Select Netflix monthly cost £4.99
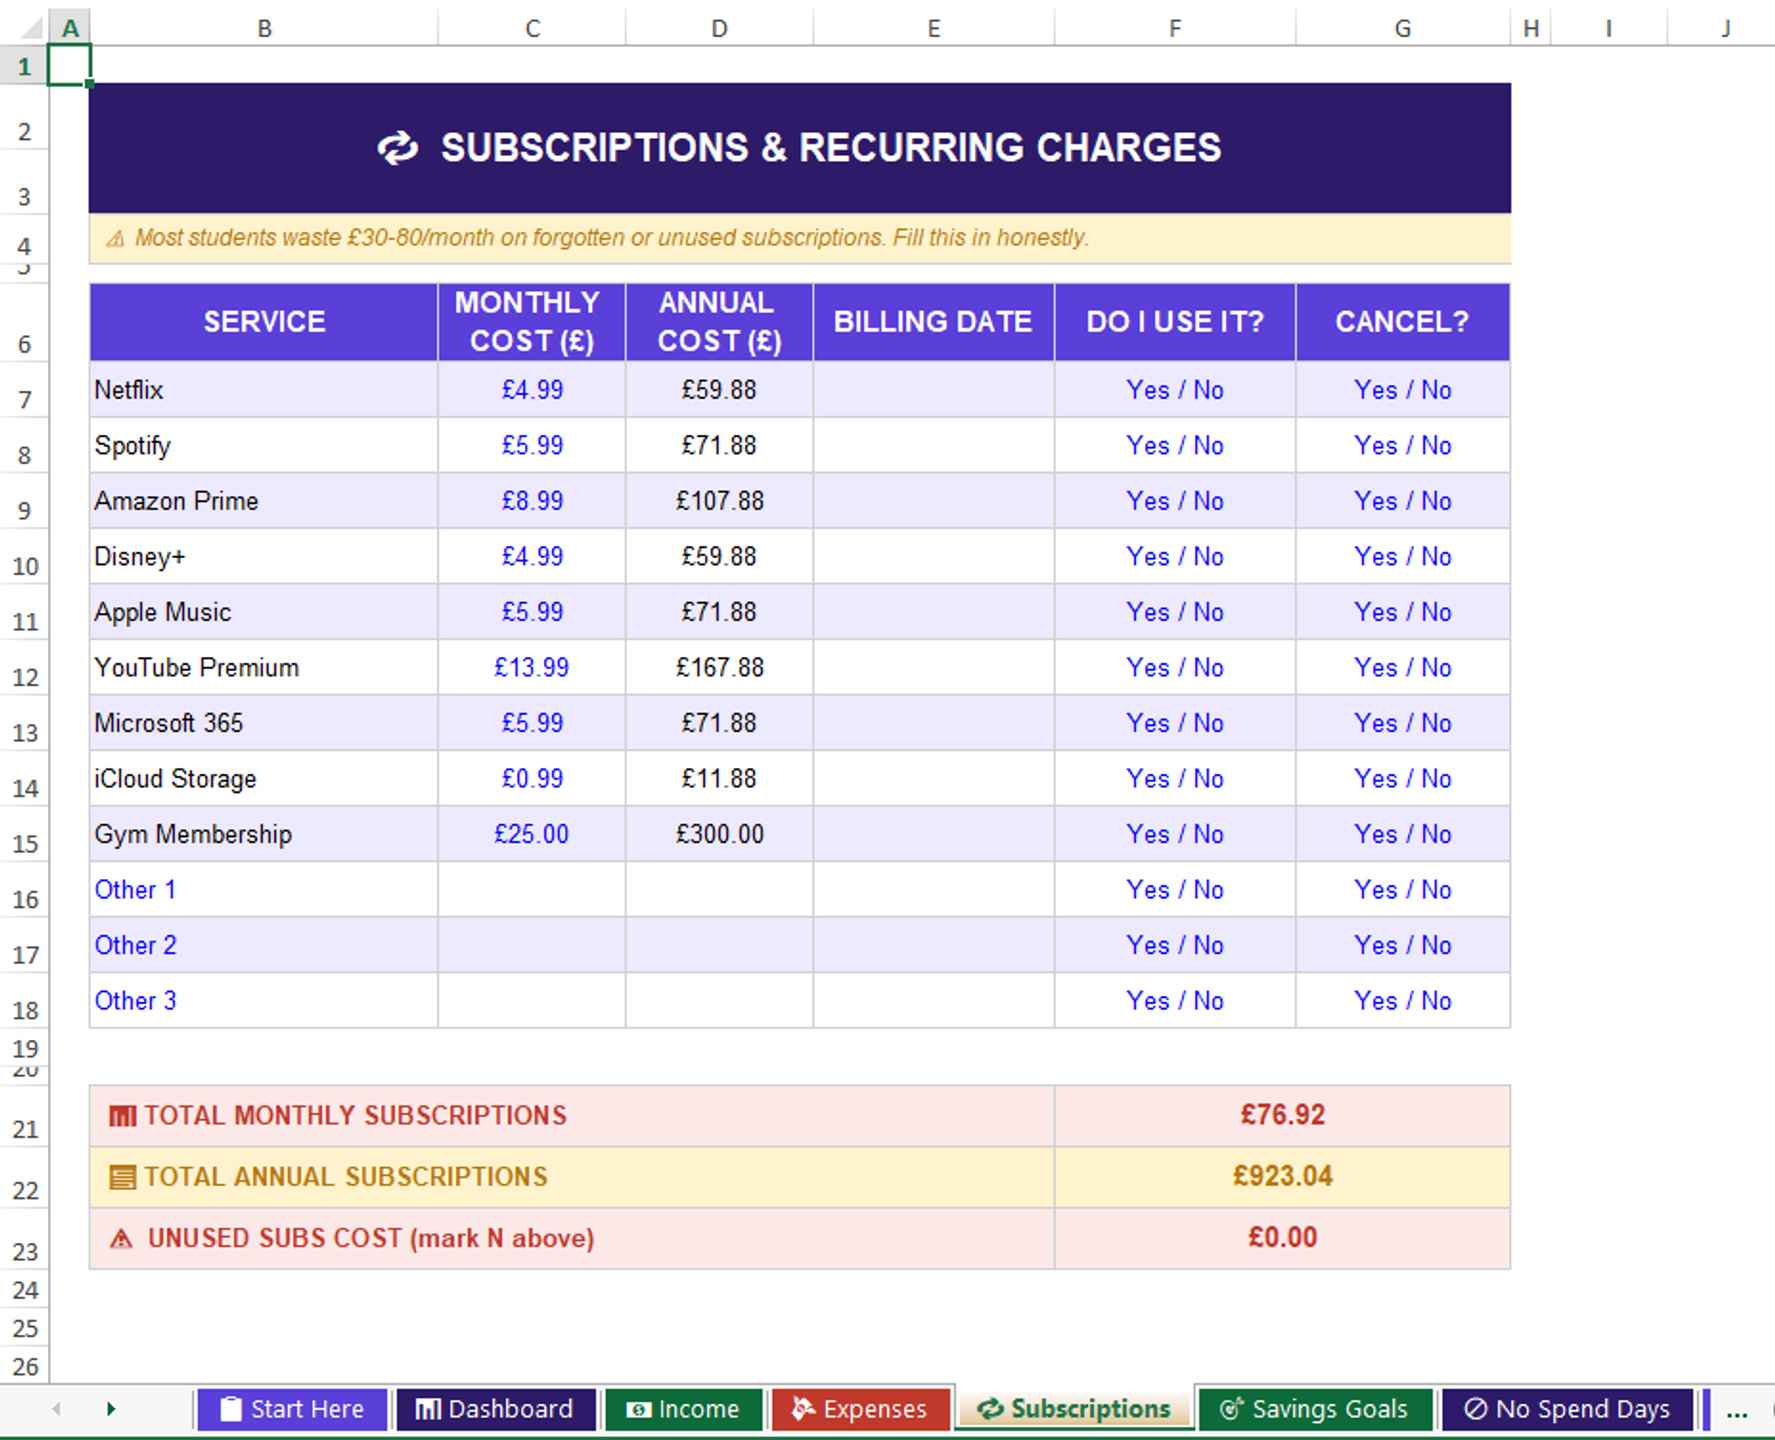 (x=532, y=390)
